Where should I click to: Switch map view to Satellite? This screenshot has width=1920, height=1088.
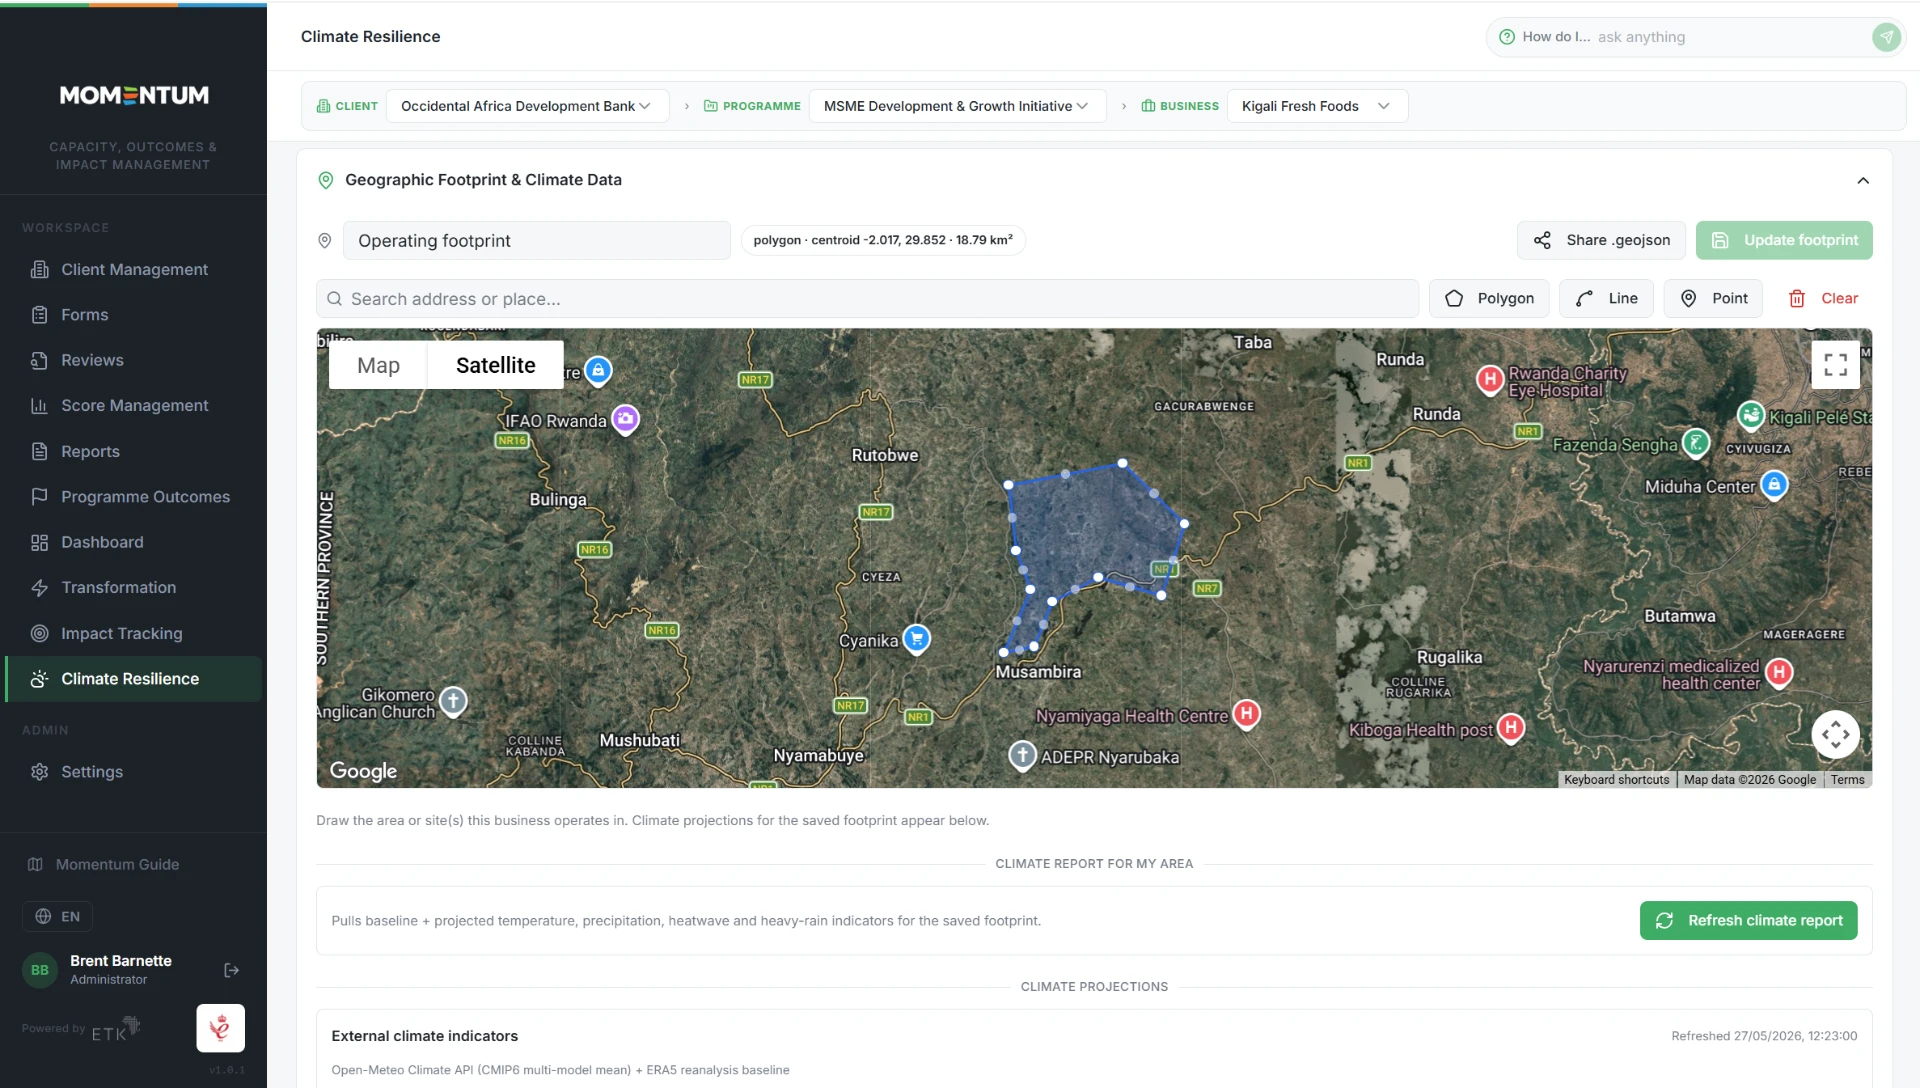pyautogui.click(x=496, y=365)
